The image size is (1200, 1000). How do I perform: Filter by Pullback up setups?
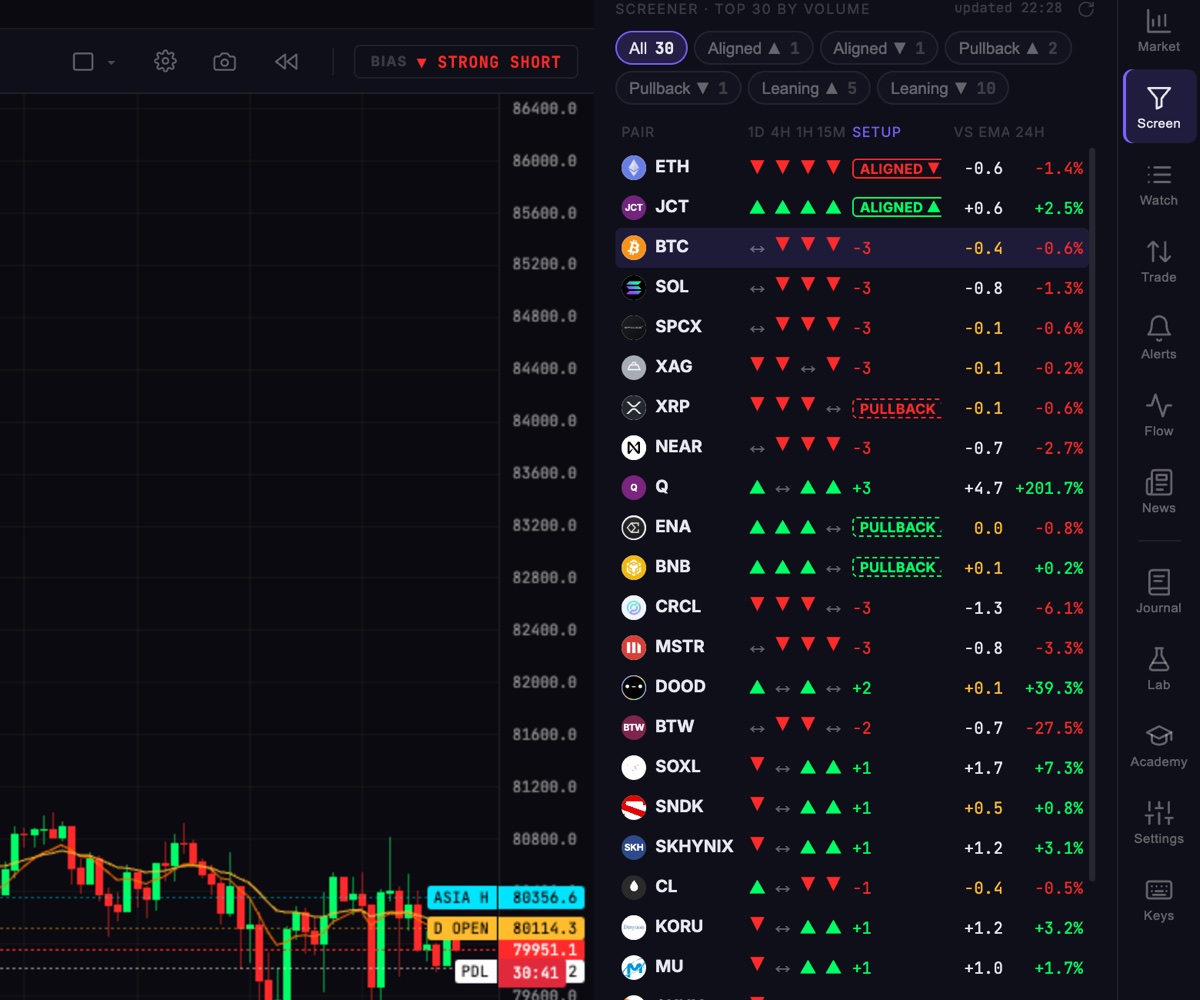coord(1008,48)
